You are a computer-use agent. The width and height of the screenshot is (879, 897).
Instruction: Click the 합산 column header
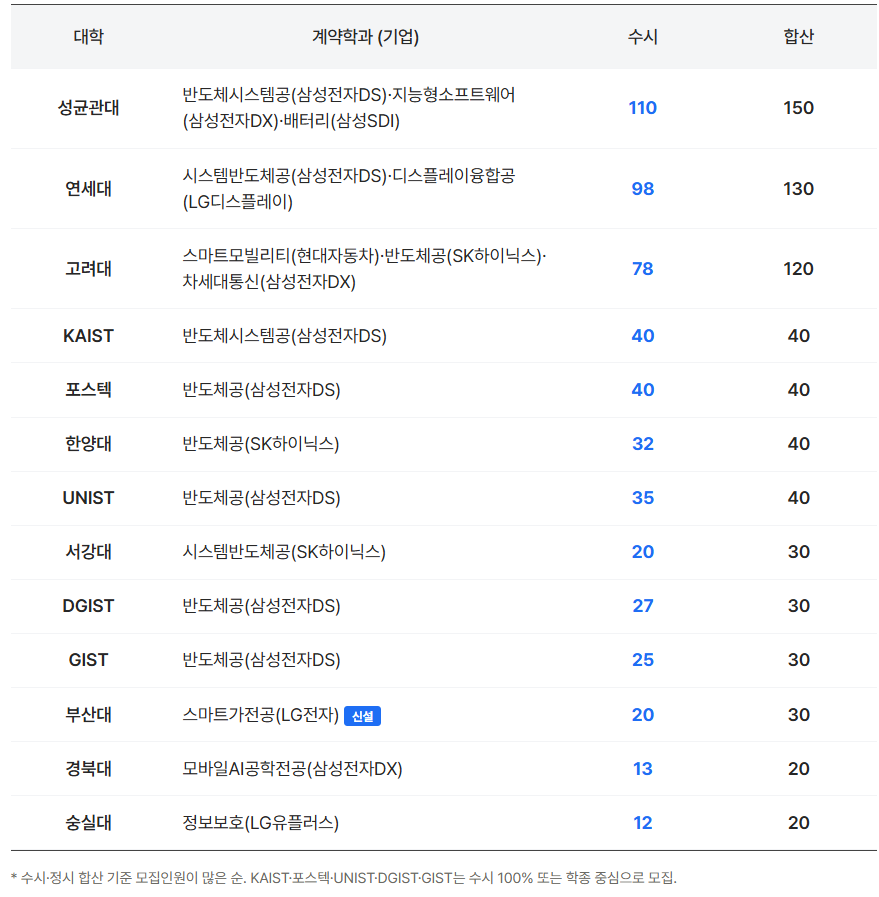point(798,37)
